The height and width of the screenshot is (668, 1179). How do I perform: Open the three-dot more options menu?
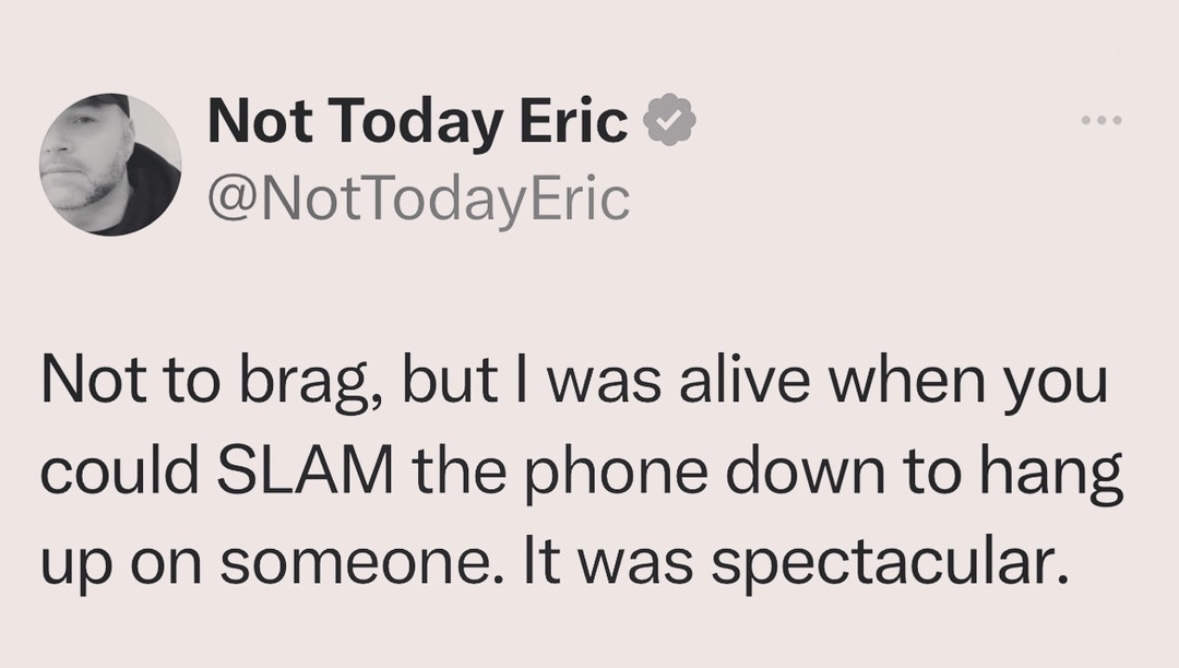click(1103, 121)
